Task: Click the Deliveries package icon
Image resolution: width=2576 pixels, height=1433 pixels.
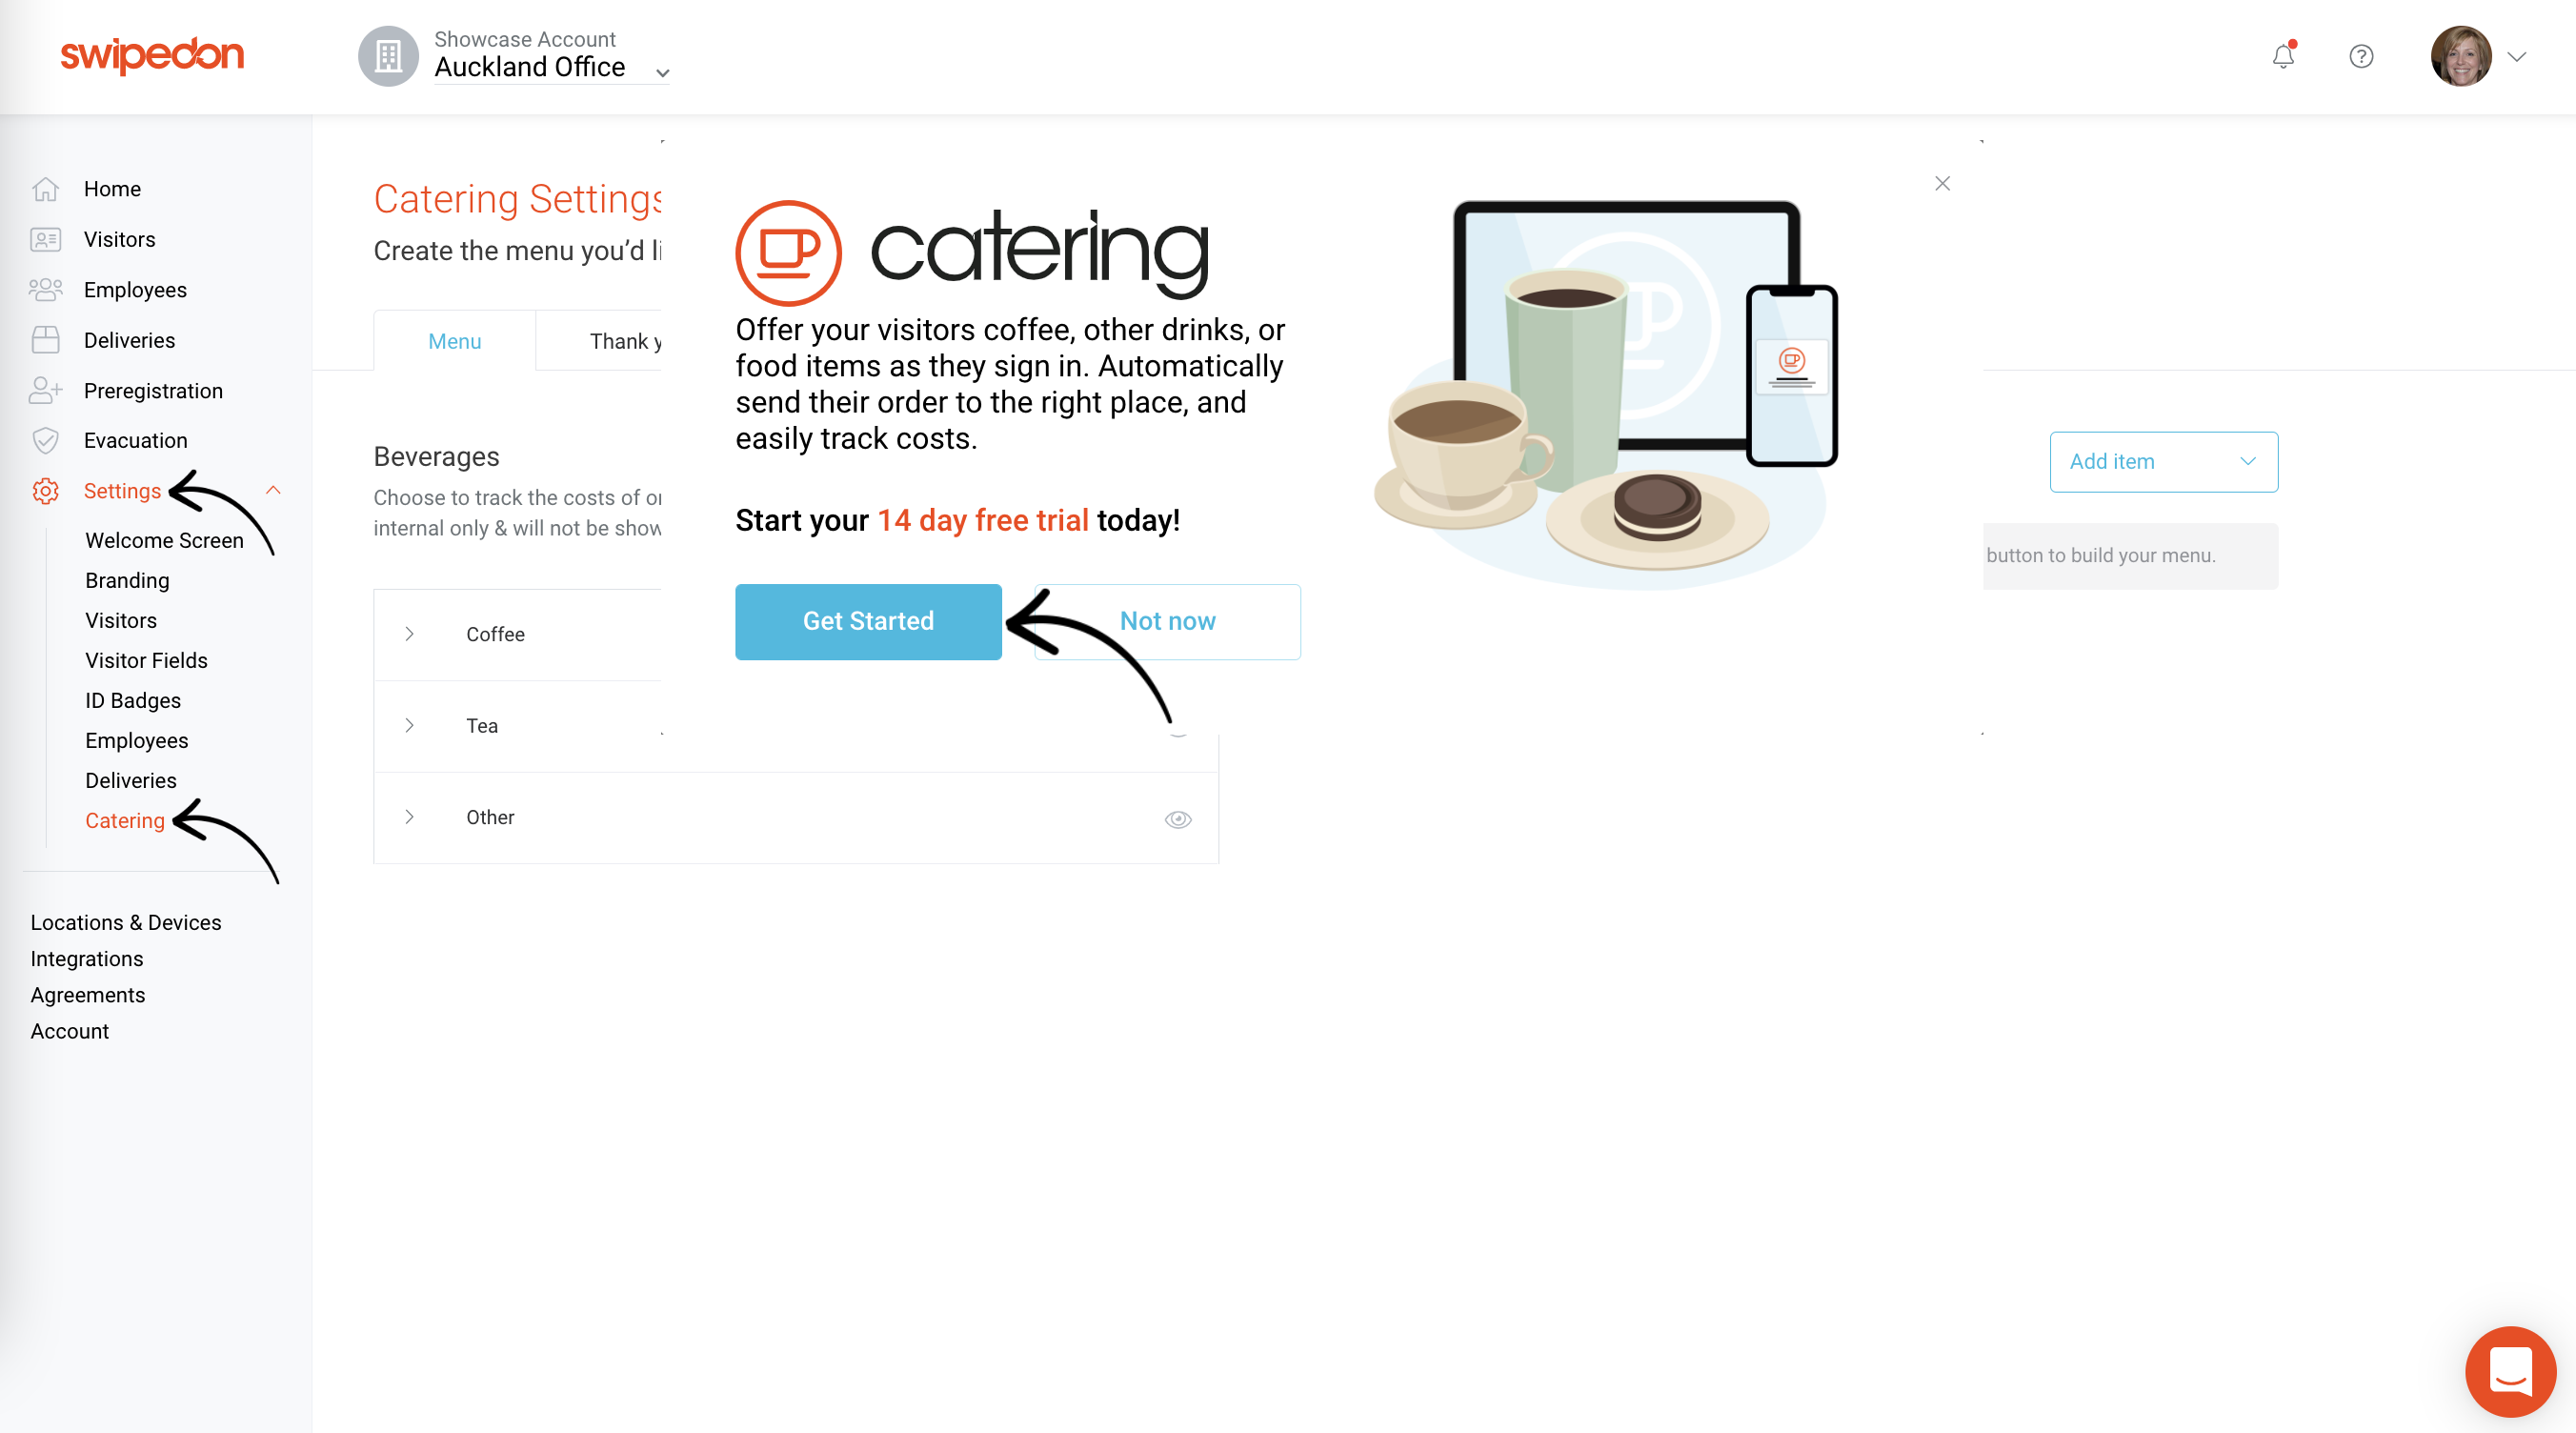Action: [x=46, y=340]
